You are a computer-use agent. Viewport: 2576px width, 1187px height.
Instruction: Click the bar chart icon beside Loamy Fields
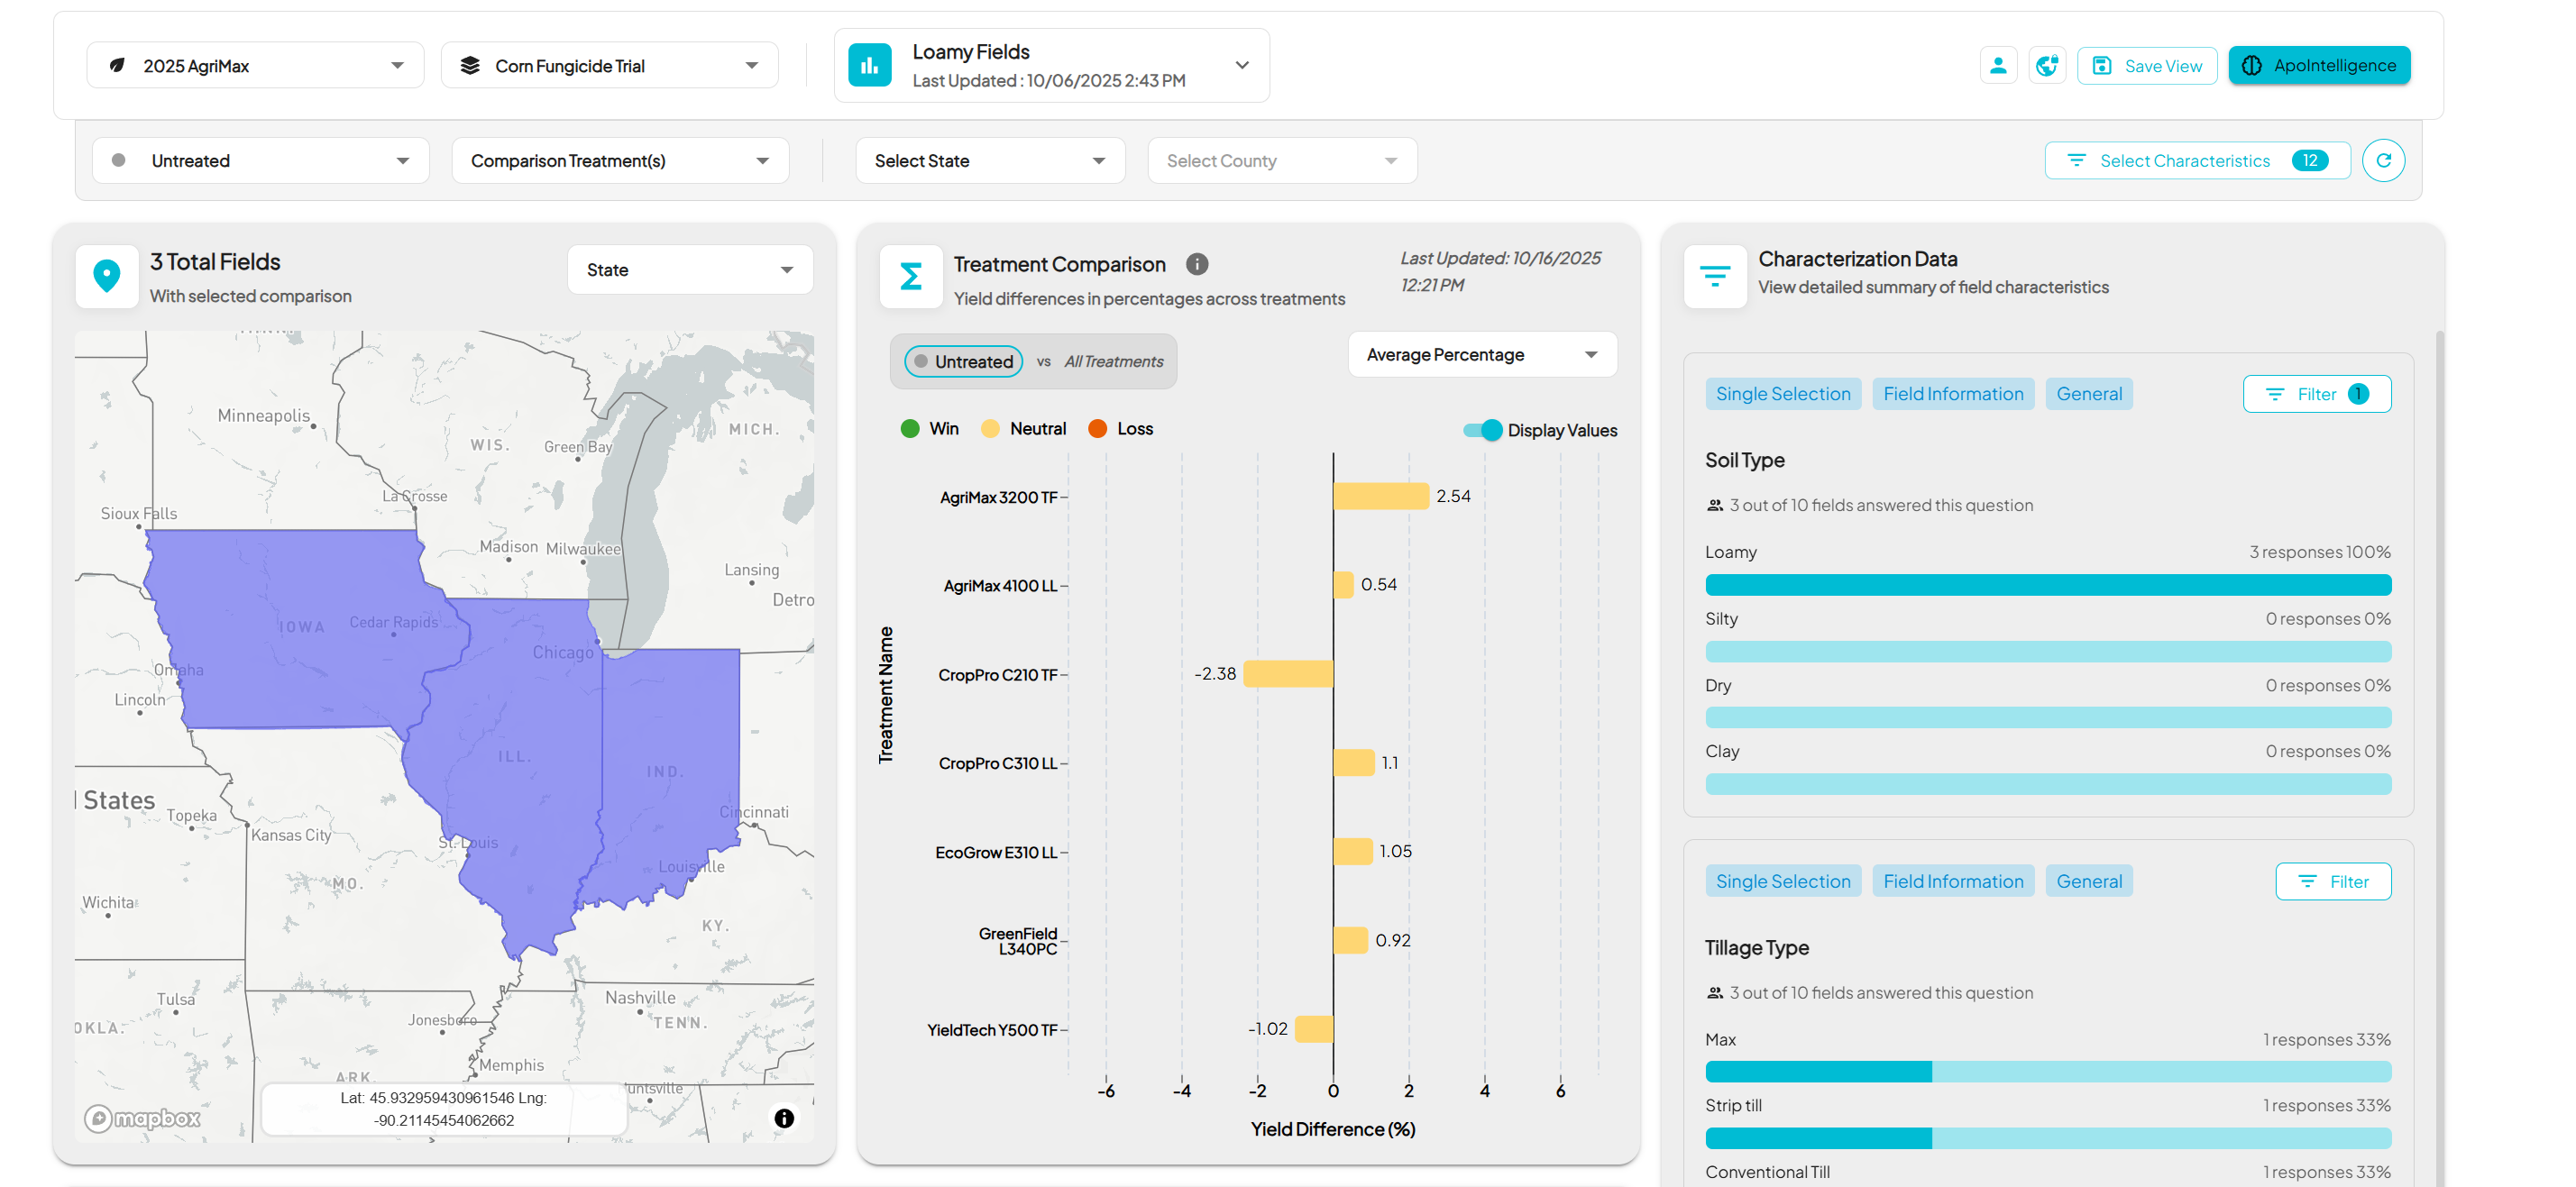click(869, 66)
